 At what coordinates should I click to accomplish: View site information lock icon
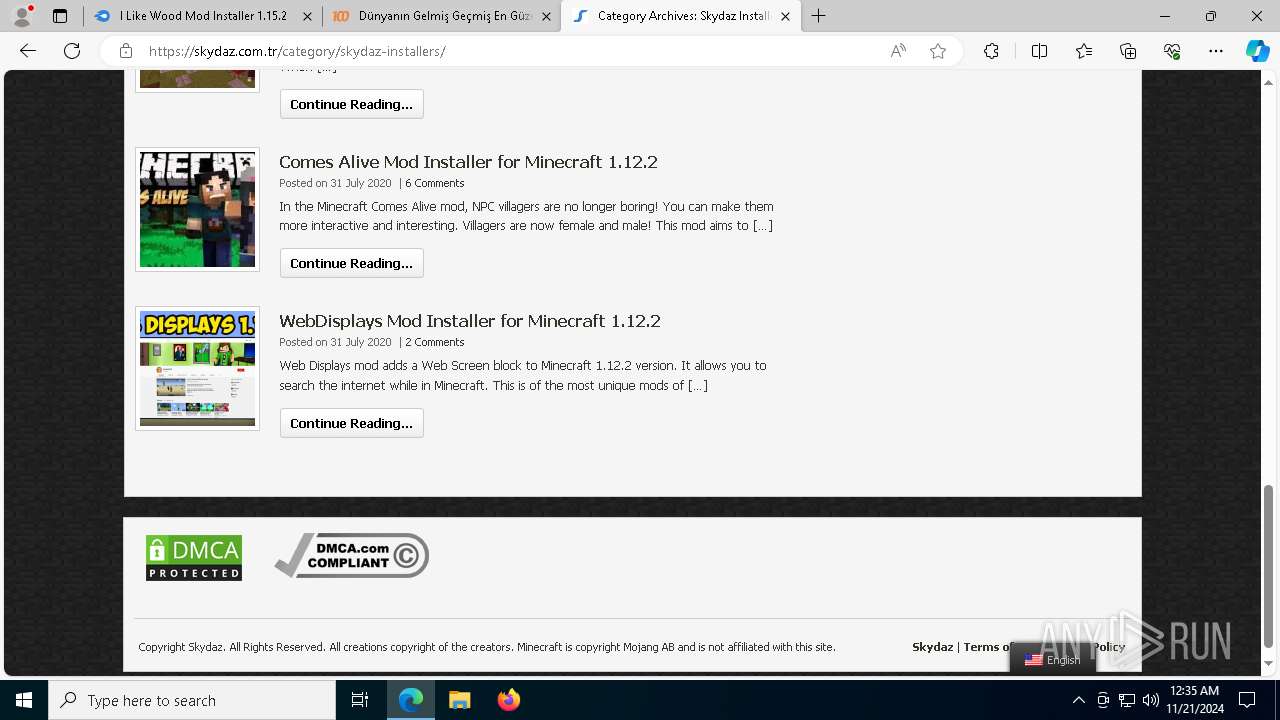pos(125,51)
